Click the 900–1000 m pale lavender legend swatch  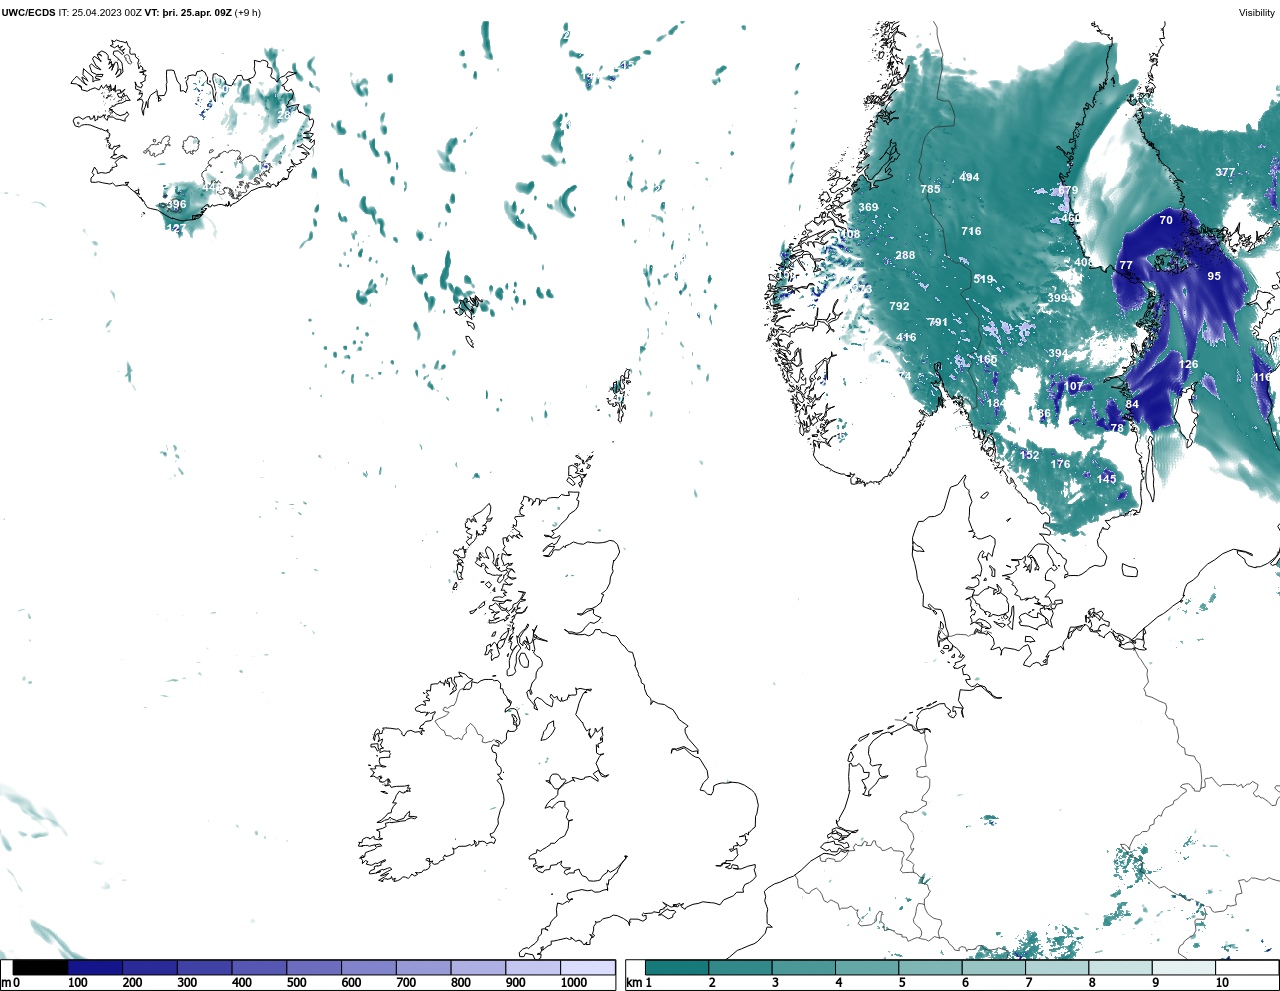pyautogui.click(x=533, y=967)
